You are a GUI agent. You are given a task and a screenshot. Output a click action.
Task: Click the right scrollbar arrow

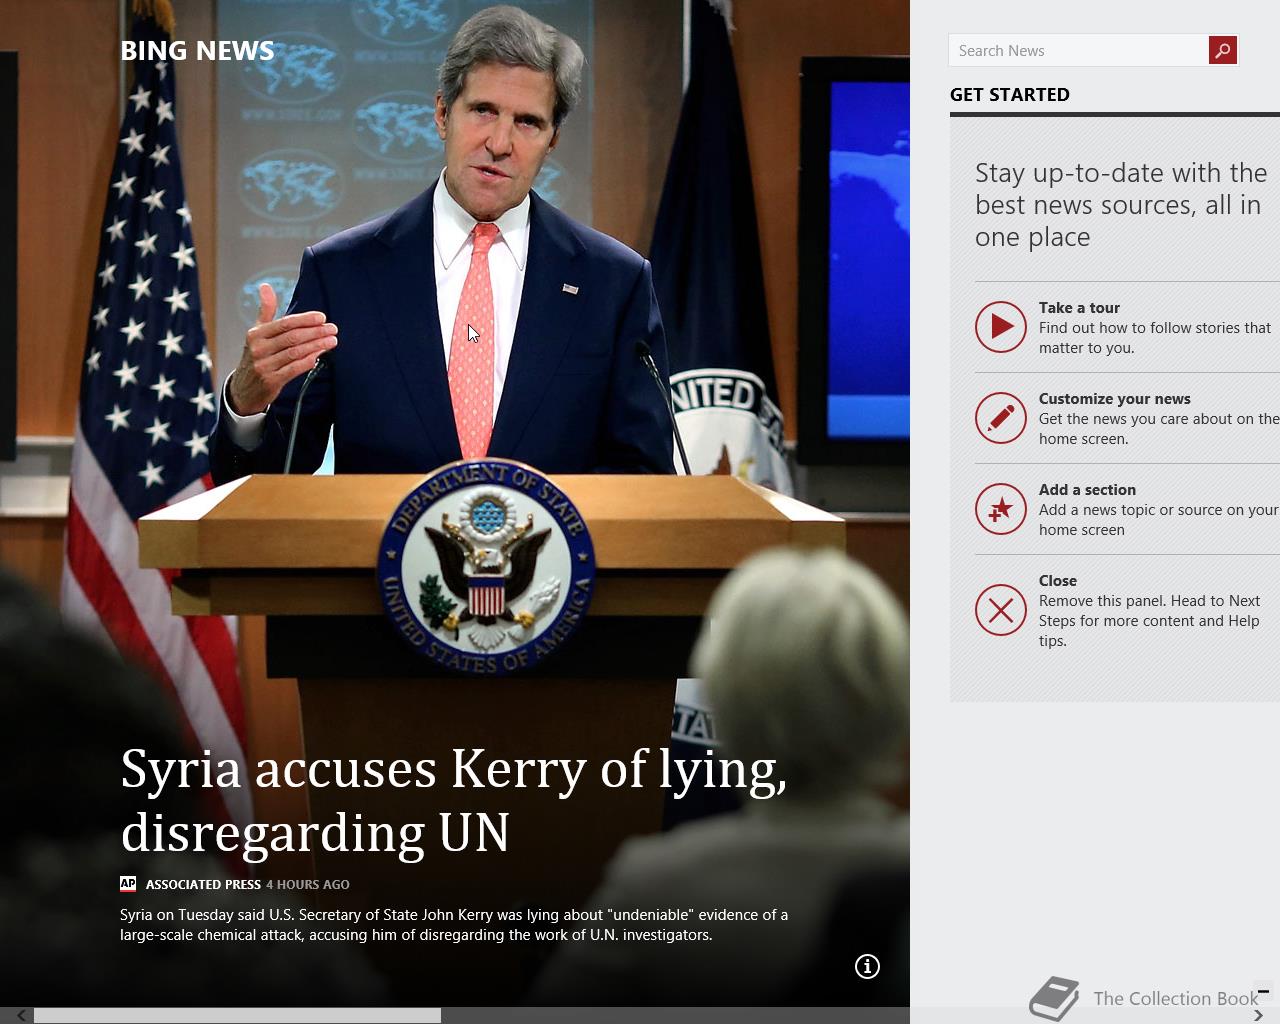tap(1258, 1015)
